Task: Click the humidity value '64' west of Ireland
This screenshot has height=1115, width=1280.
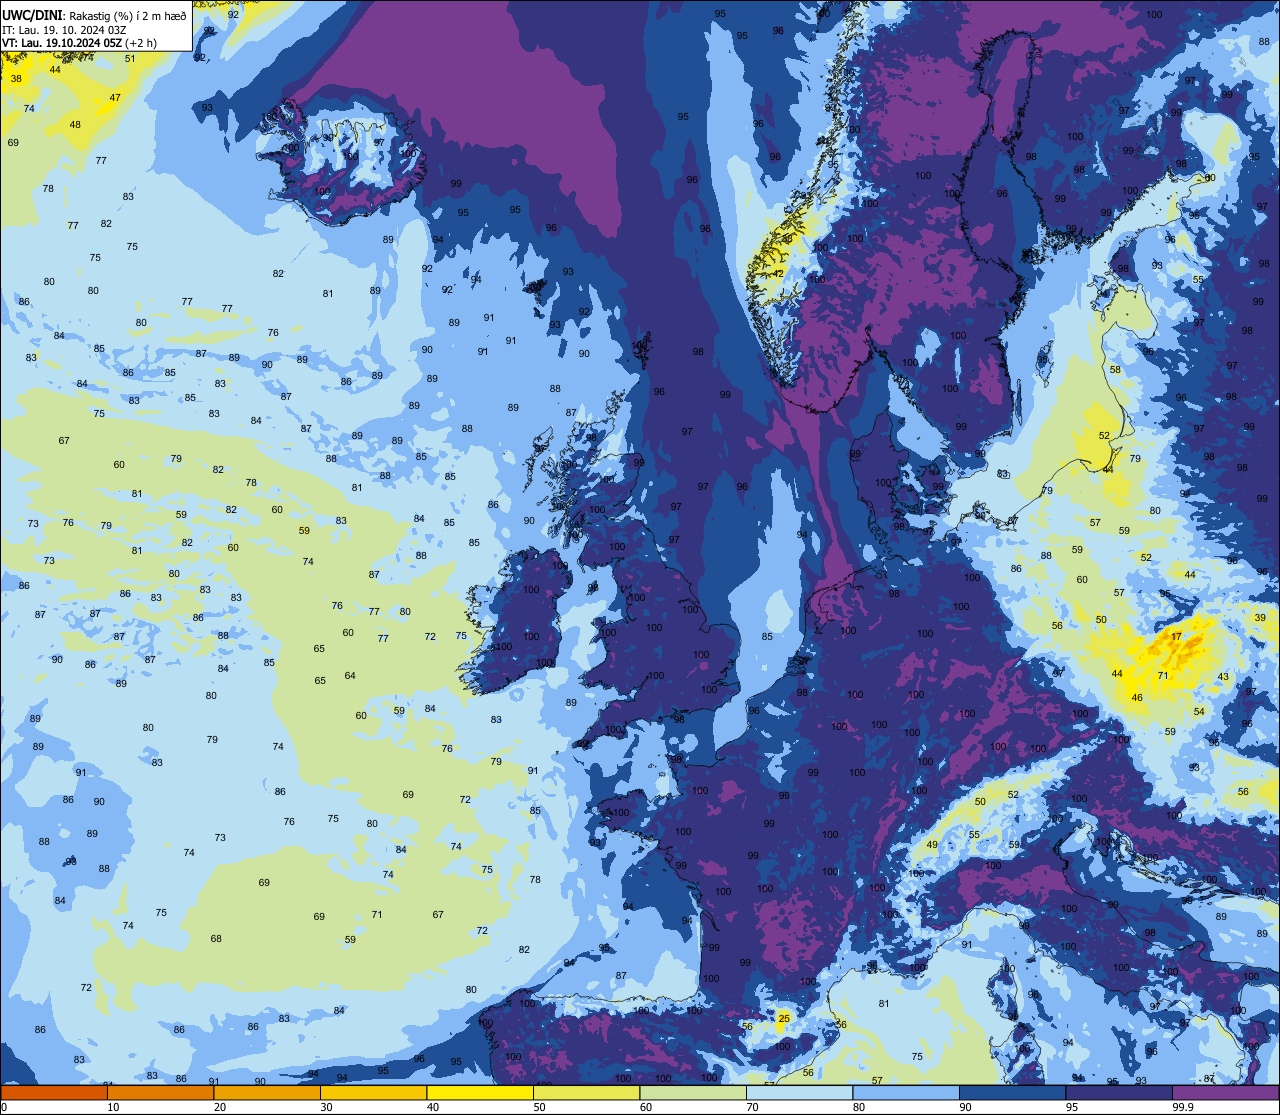Action: [x=350, y=676]
